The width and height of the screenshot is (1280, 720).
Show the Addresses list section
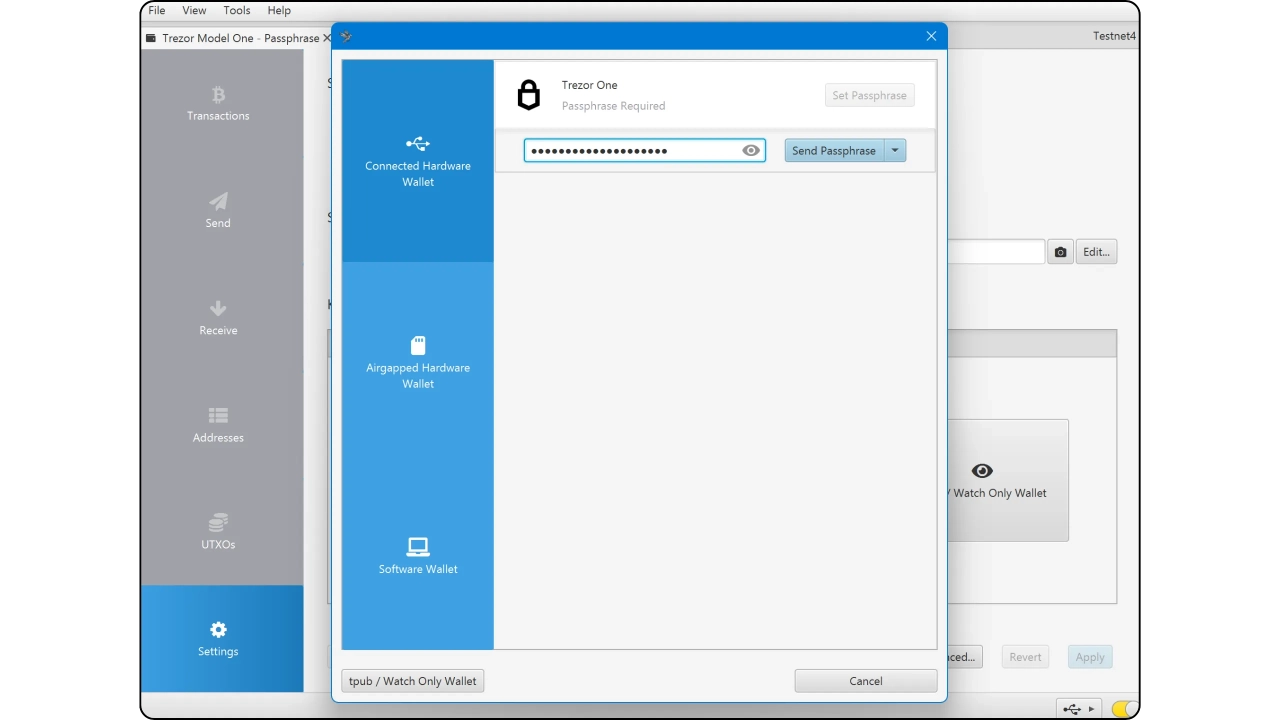[x=218, y=425]
